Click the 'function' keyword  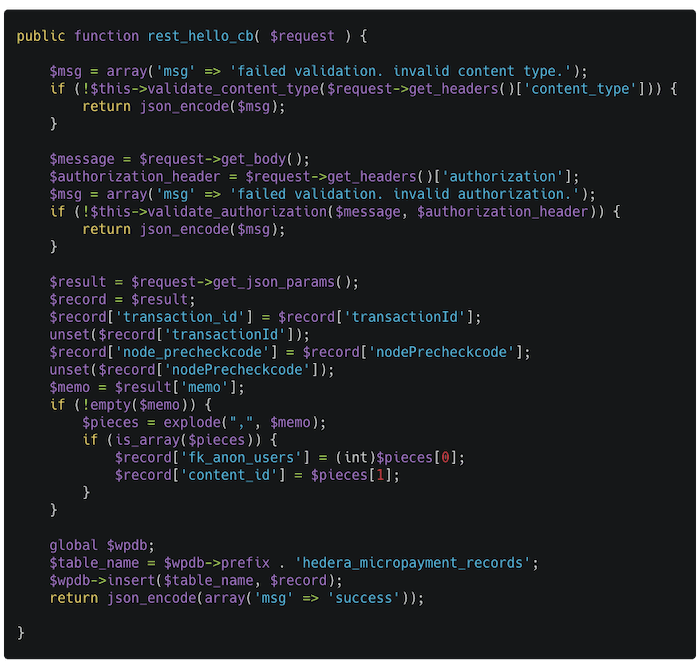[106, 36]
